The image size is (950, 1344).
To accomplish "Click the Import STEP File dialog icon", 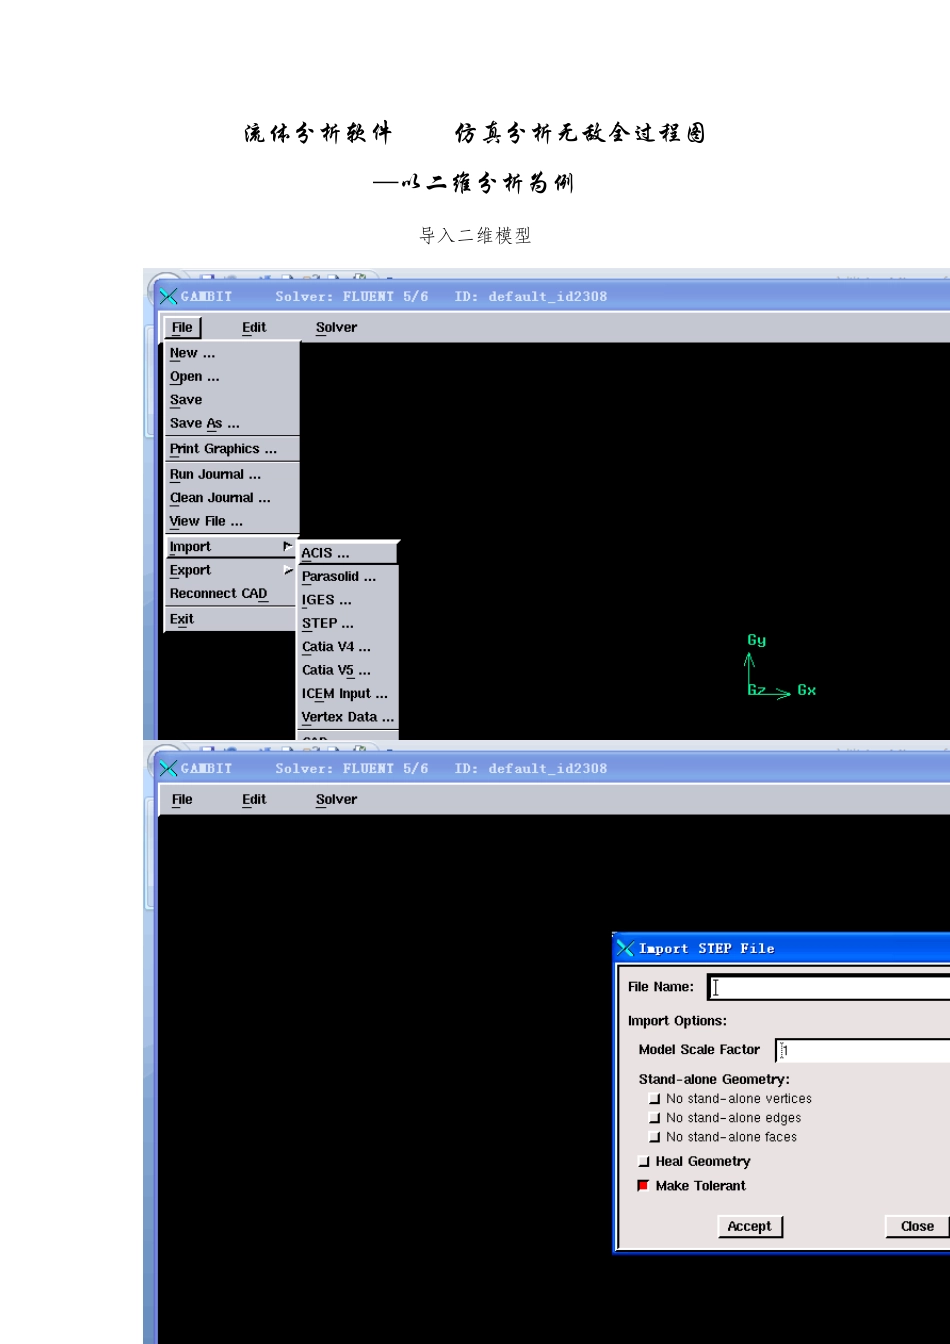I will pyautogui.click(x=625, y=948).
